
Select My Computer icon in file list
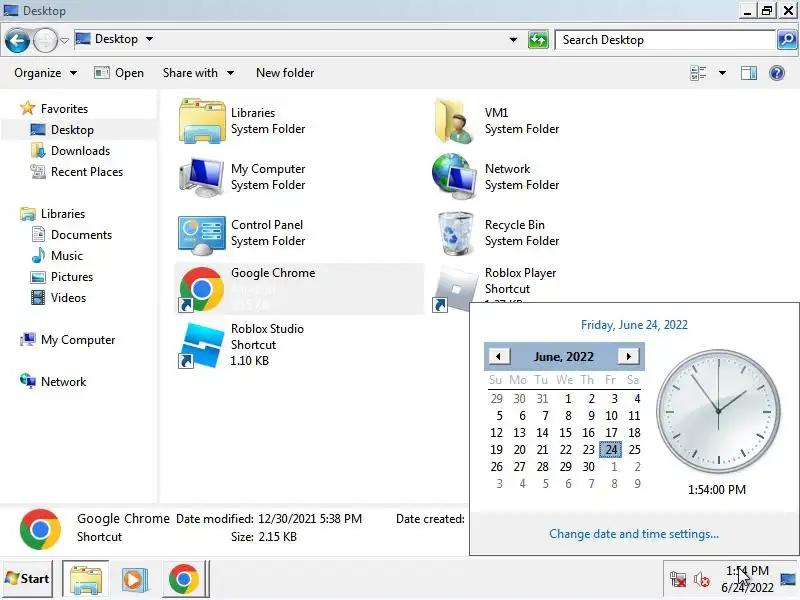click(x=202, y=177)
